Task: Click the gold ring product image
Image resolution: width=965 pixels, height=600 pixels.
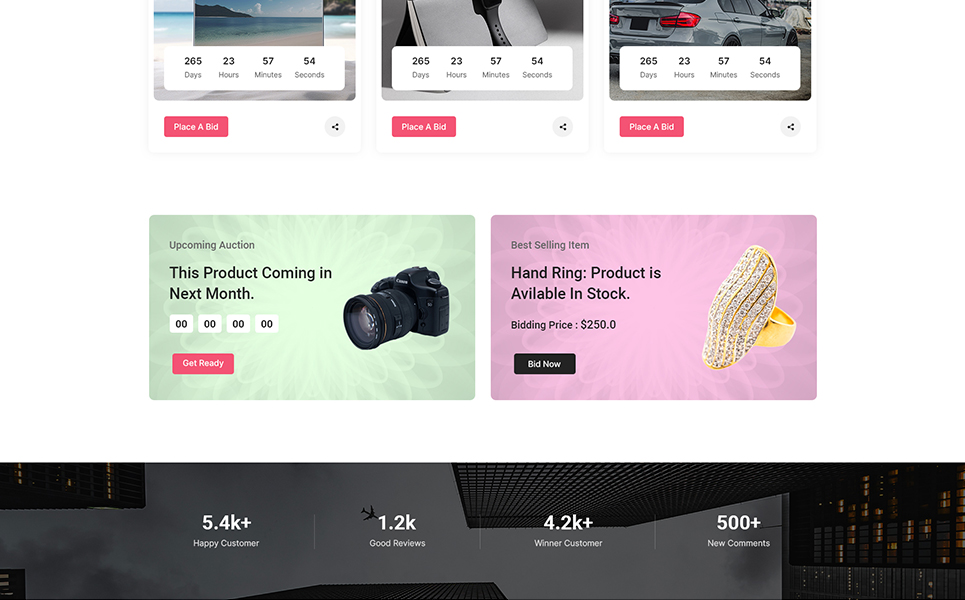Action: (749, 308)
